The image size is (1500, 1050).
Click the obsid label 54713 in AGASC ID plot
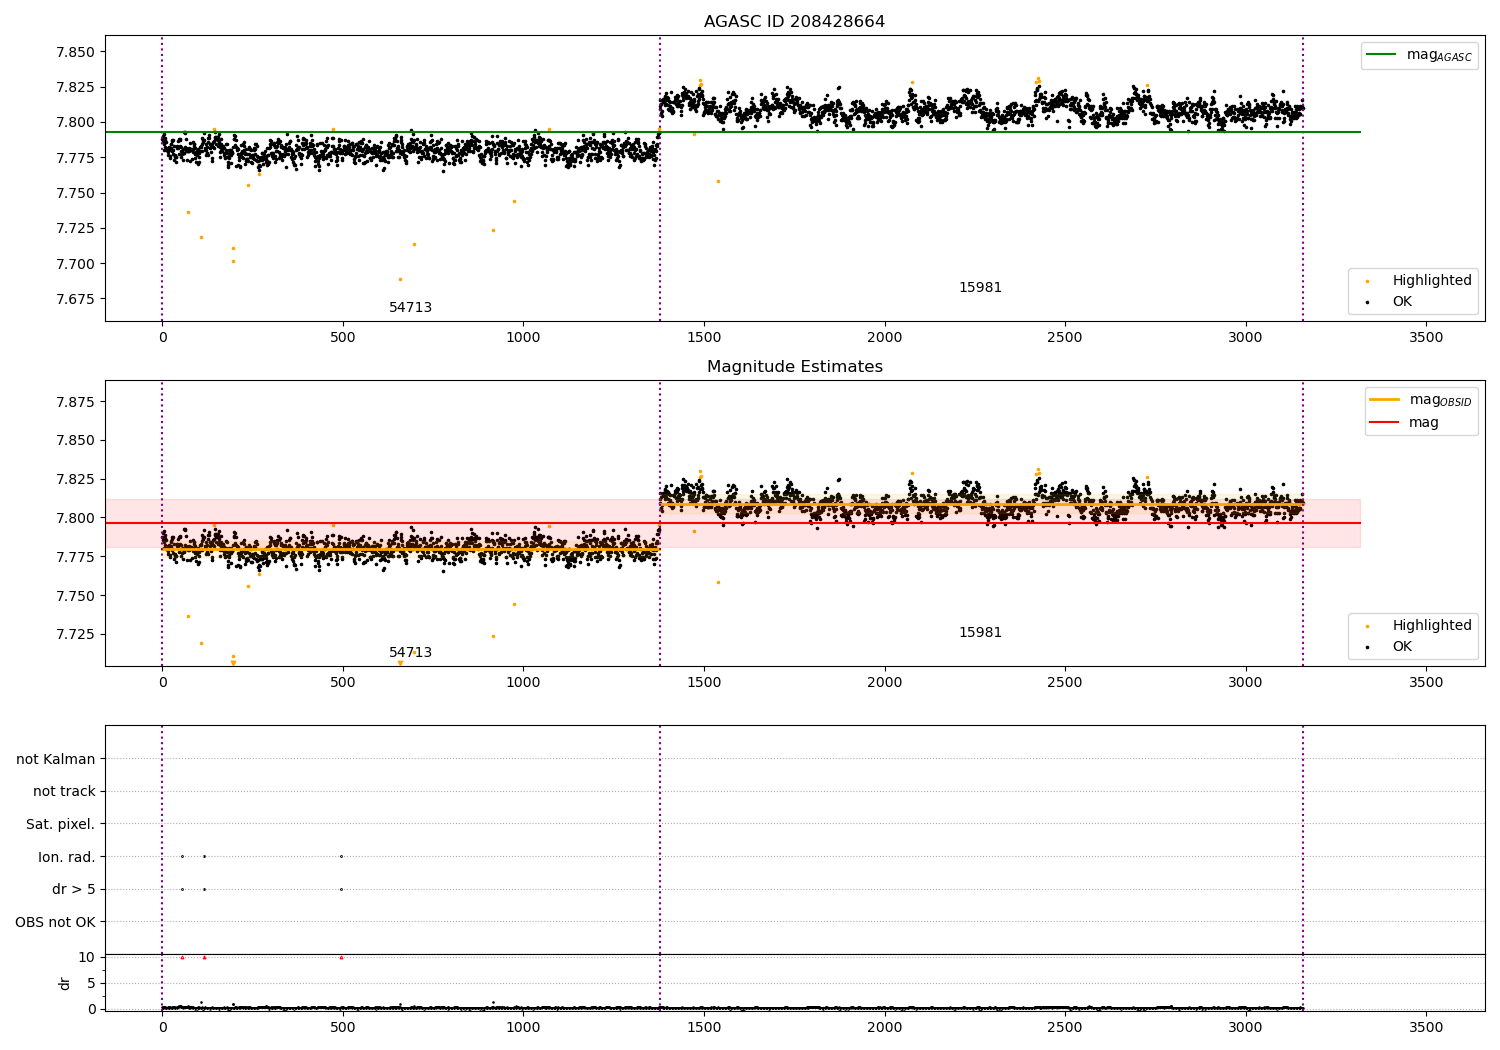410,308
